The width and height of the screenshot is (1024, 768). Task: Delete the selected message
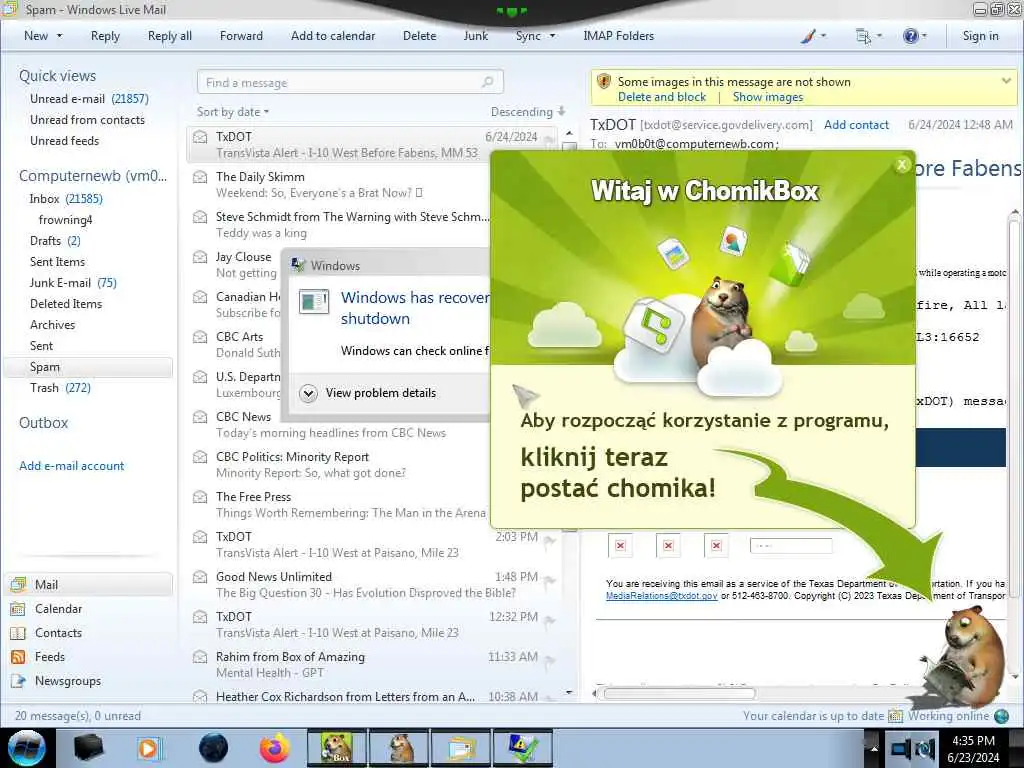[x=419, y=36]
